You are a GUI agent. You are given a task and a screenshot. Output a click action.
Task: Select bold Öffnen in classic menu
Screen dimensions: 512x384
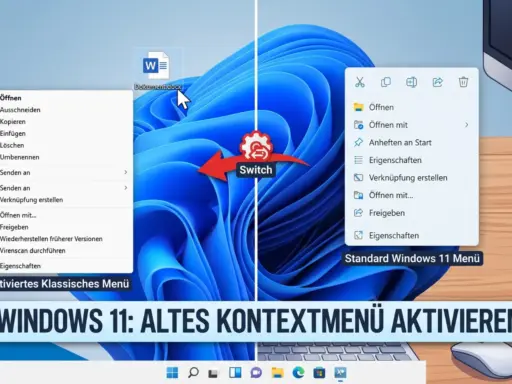(x=65, y=98)
